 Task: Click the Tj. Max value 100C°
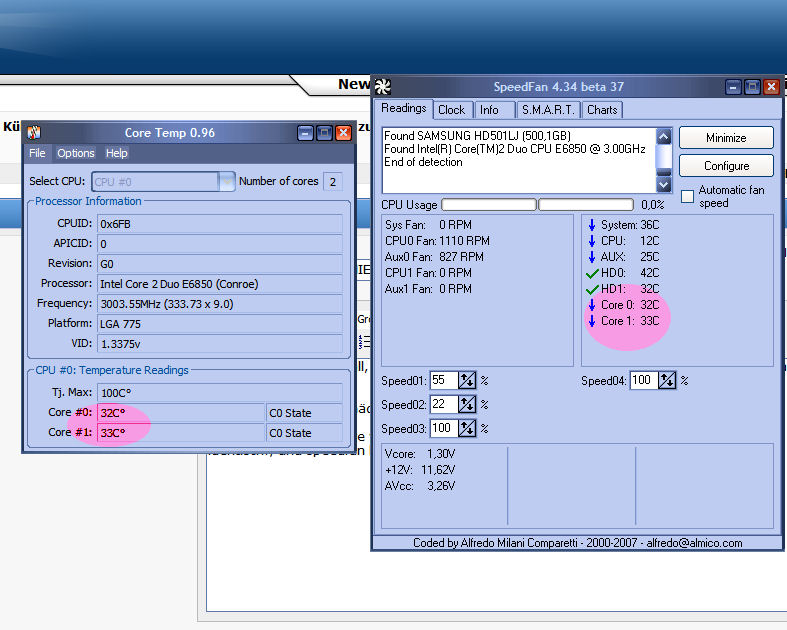(220, 393)
